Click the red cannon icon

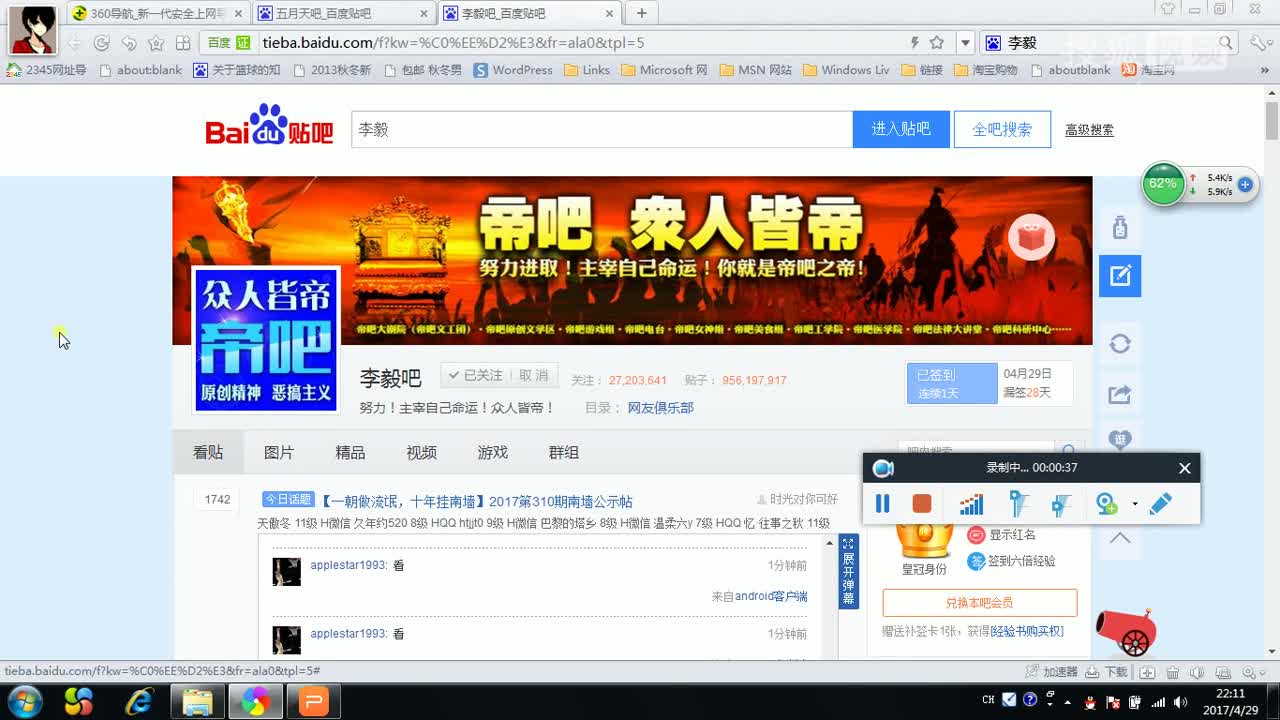(x=1127, y=632)
